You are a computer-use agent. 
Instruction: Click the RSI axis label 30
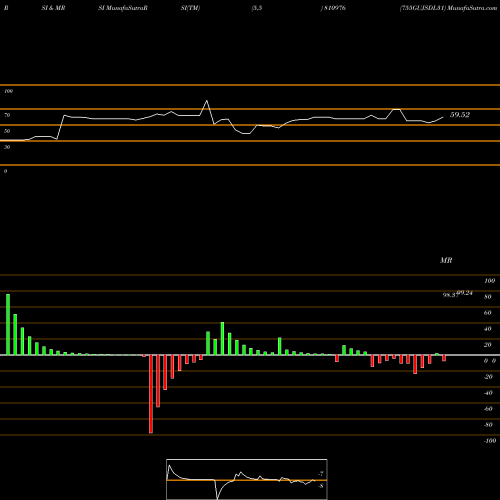coord(7,147)
